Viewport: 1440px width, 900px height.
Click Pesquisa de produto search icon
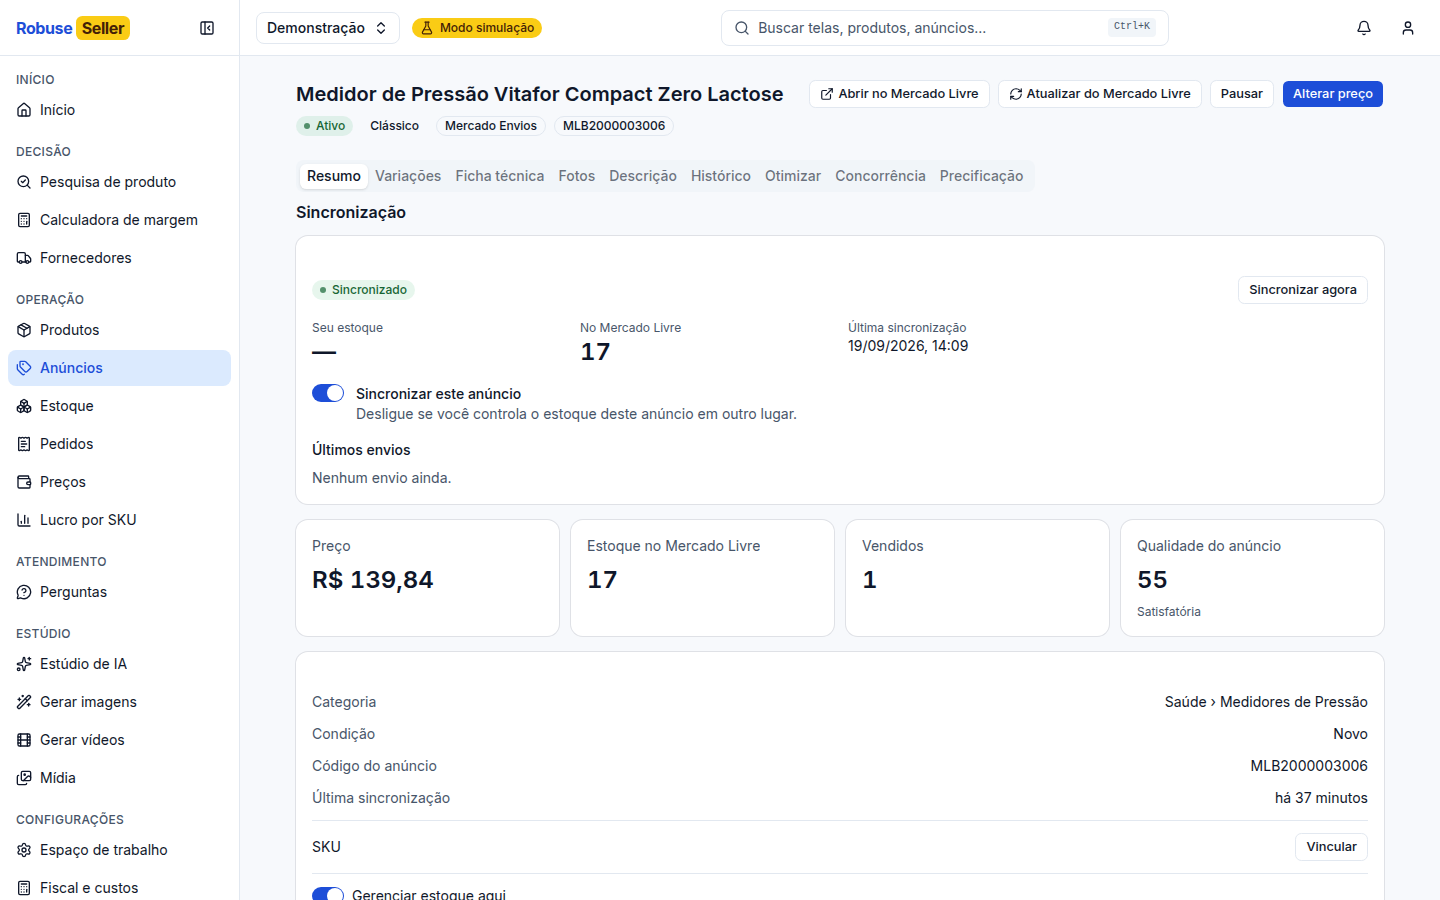pos(24,182)
